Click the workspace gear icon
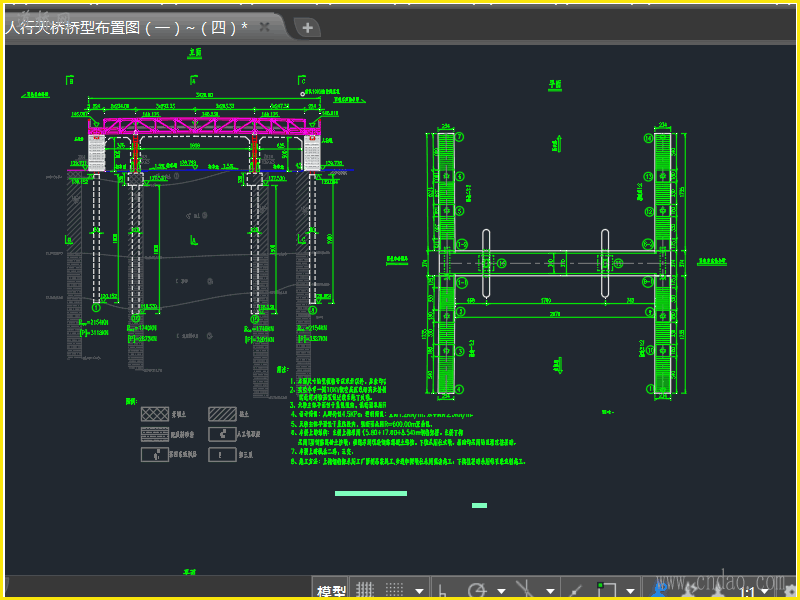The height and width of the screenshot is (600, 800). click(790, 590)
